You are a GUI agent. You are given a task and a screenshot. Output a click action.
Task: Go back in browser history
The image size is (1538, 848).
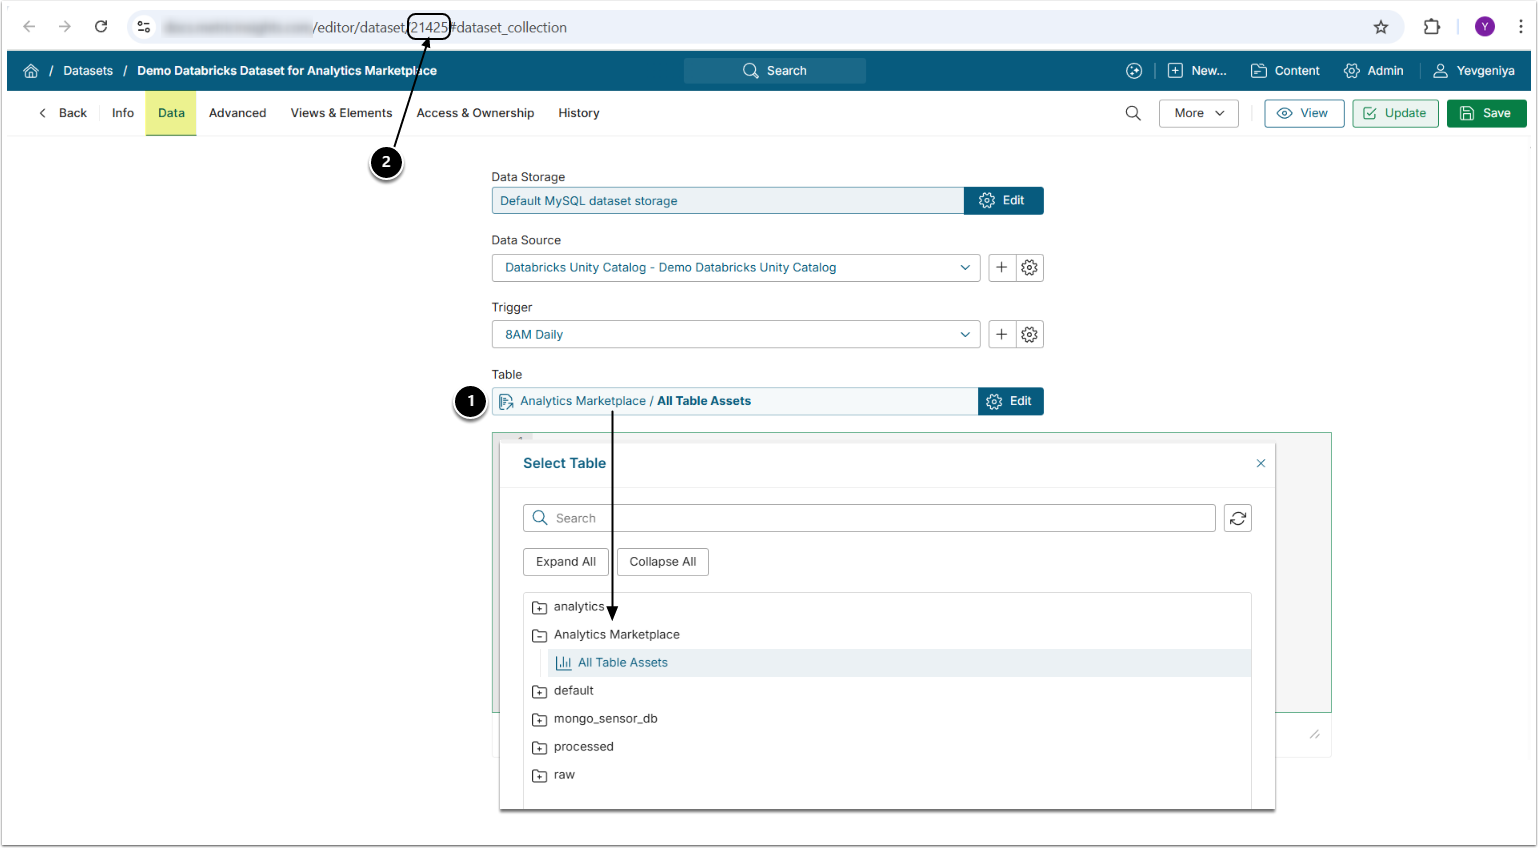click(x=29, y=27)
